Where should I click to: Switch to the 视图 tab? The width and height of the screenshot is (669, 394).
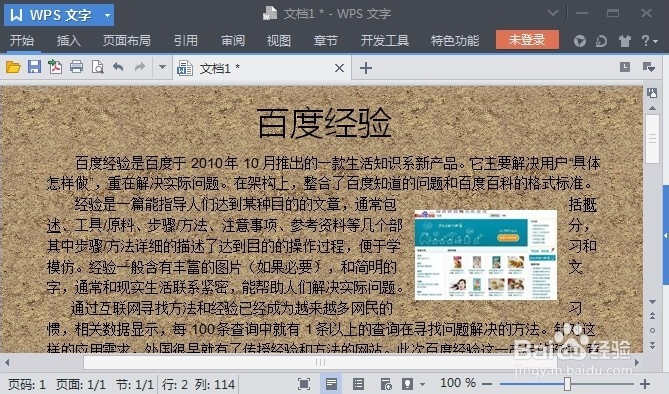279,41
